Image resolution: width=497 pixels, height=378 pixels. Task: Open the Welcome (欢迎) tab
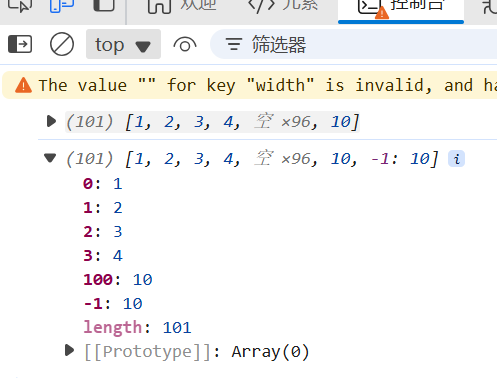pyautogui.click(x=183, y=6)
